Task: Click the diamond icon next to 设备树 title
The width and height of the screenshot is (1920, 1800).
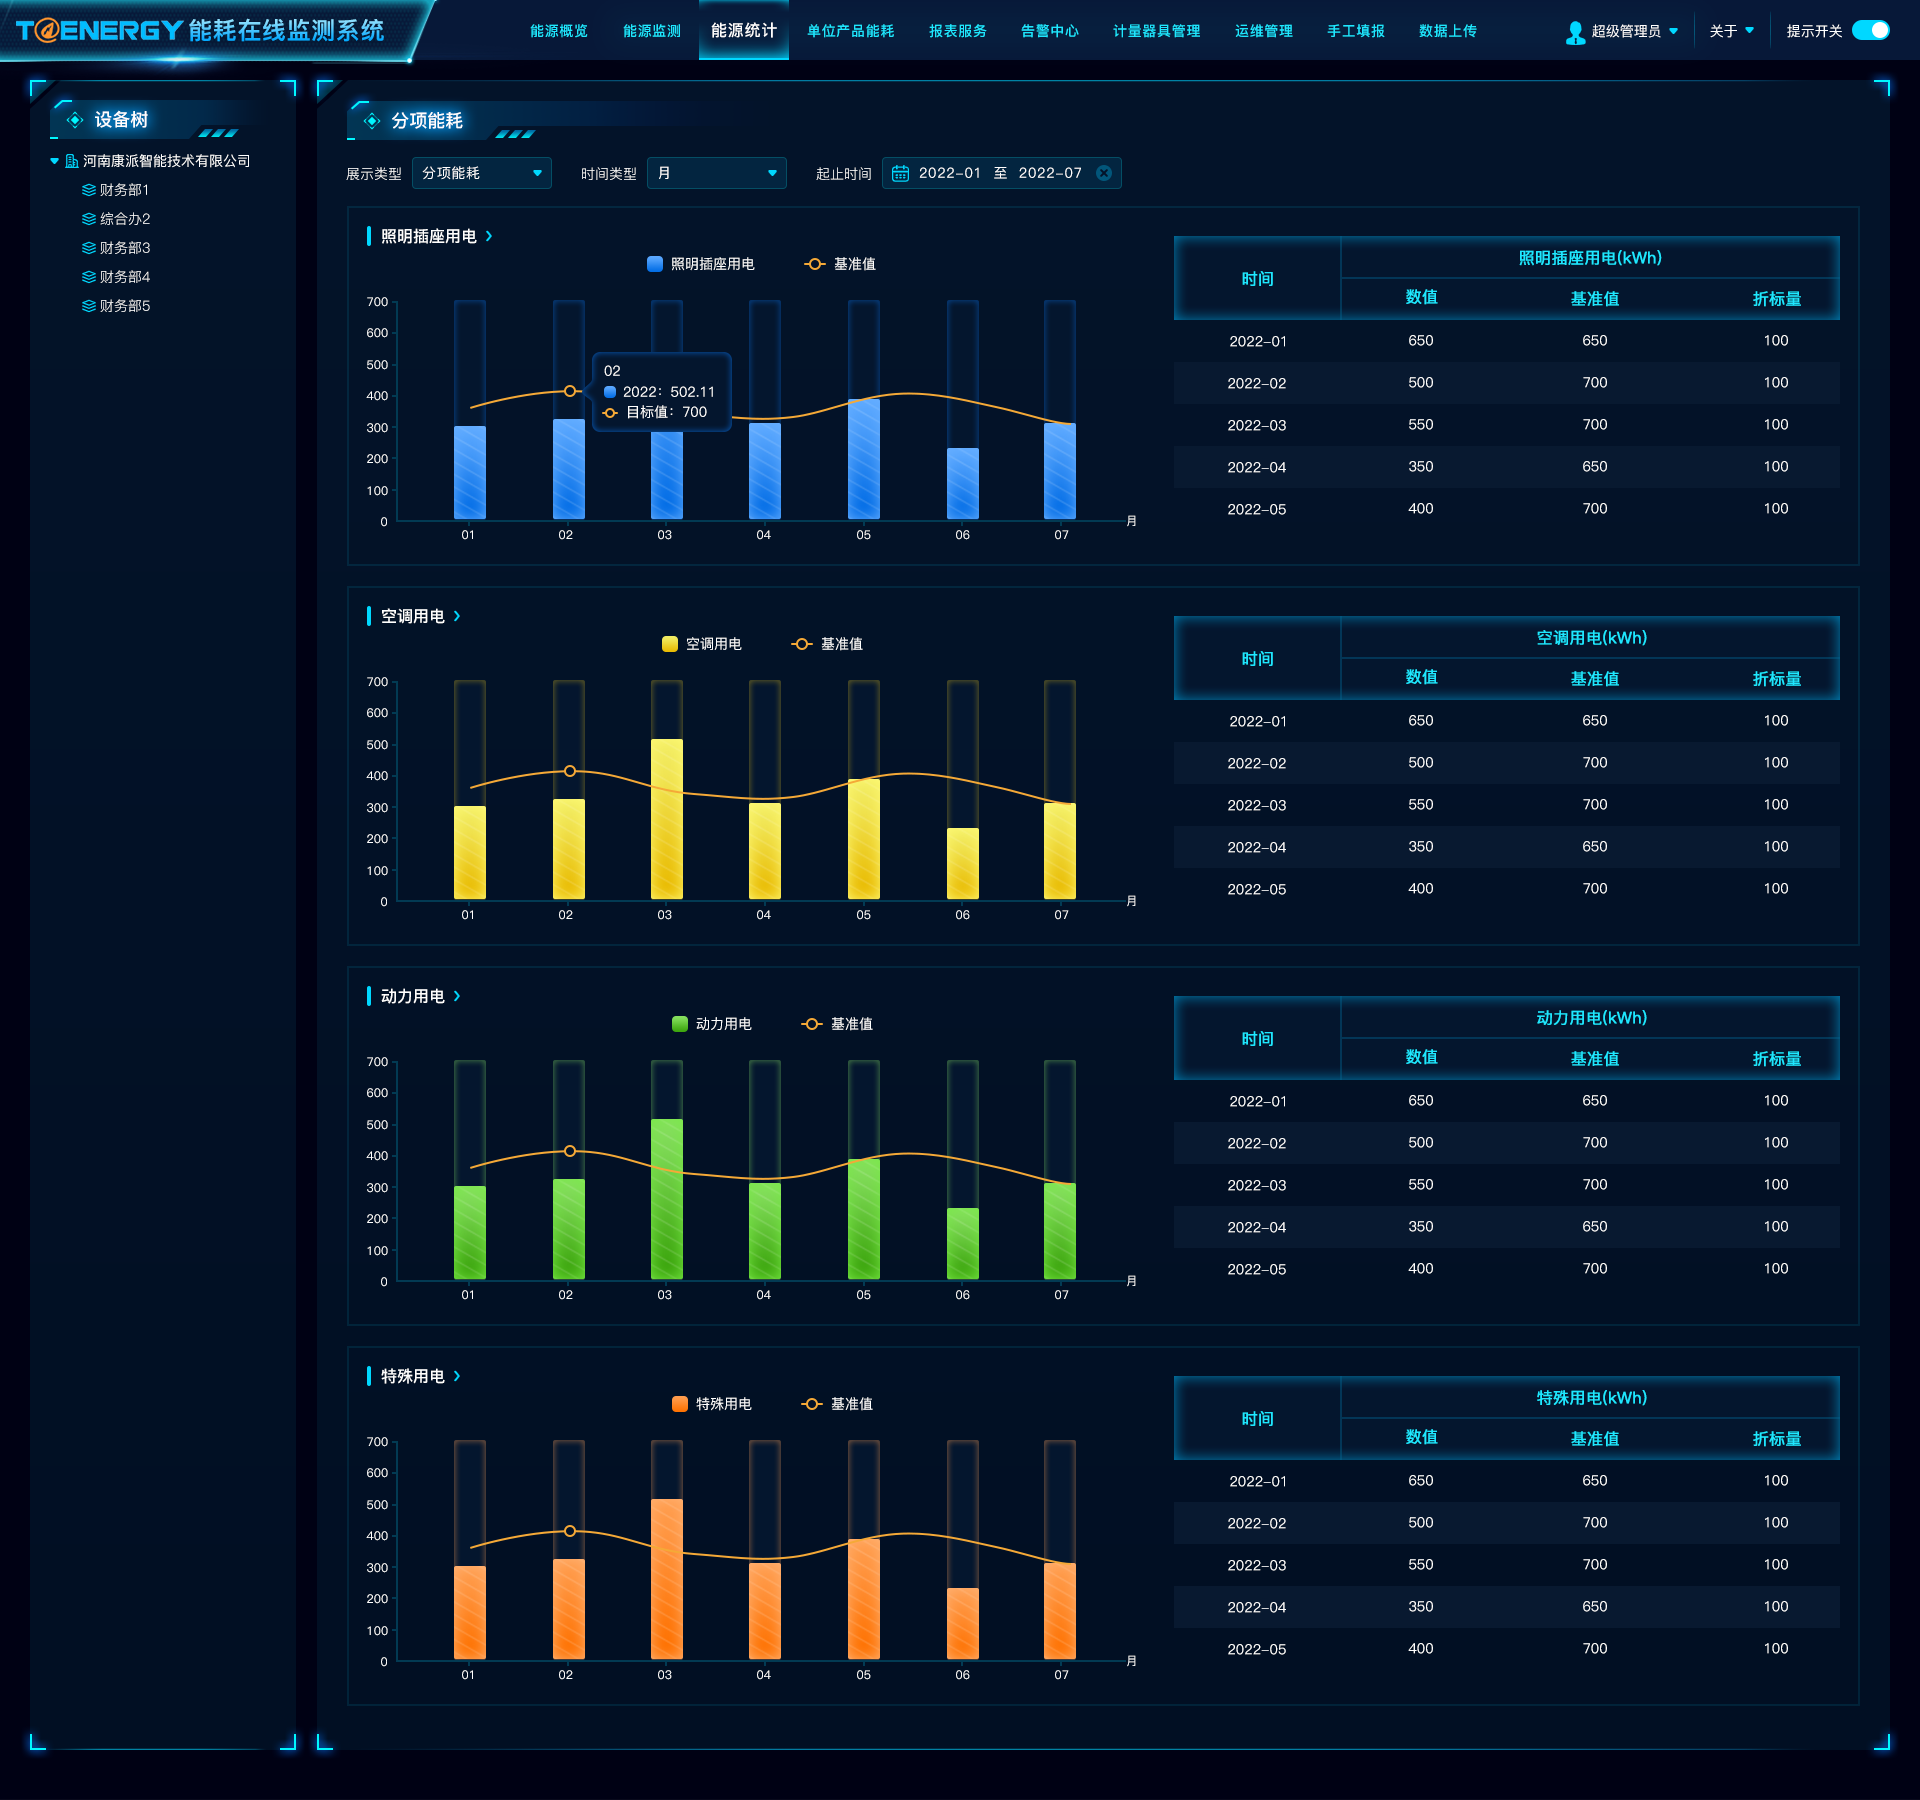Action: click(x=75, y=120)
